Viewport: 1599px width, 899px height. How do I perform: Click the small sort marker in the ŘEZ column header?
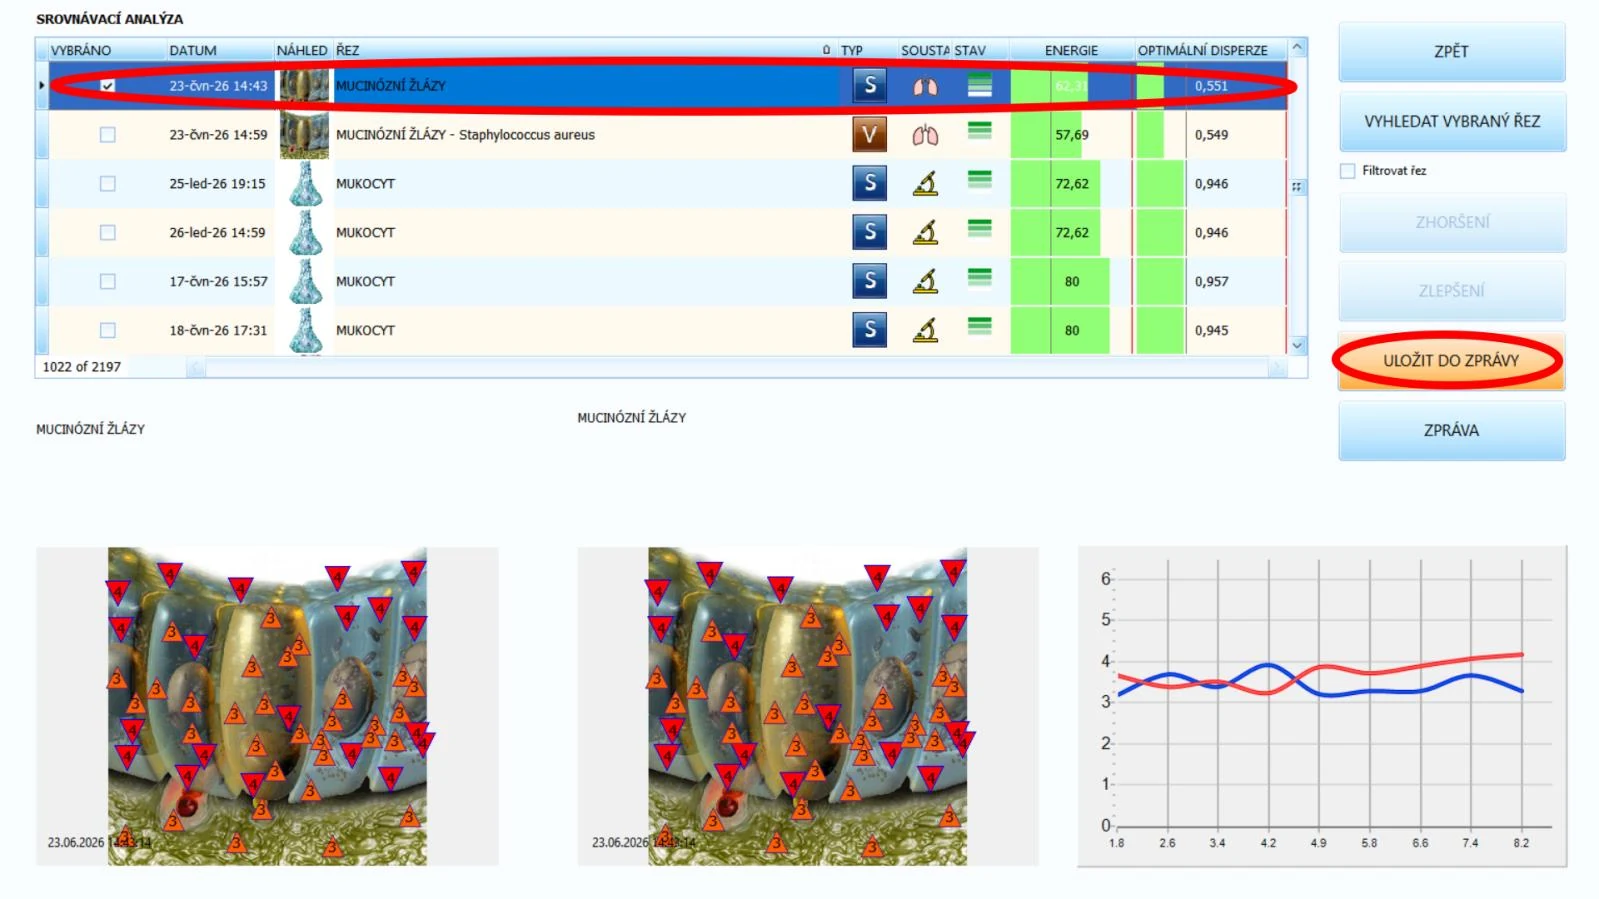[826, 50]
